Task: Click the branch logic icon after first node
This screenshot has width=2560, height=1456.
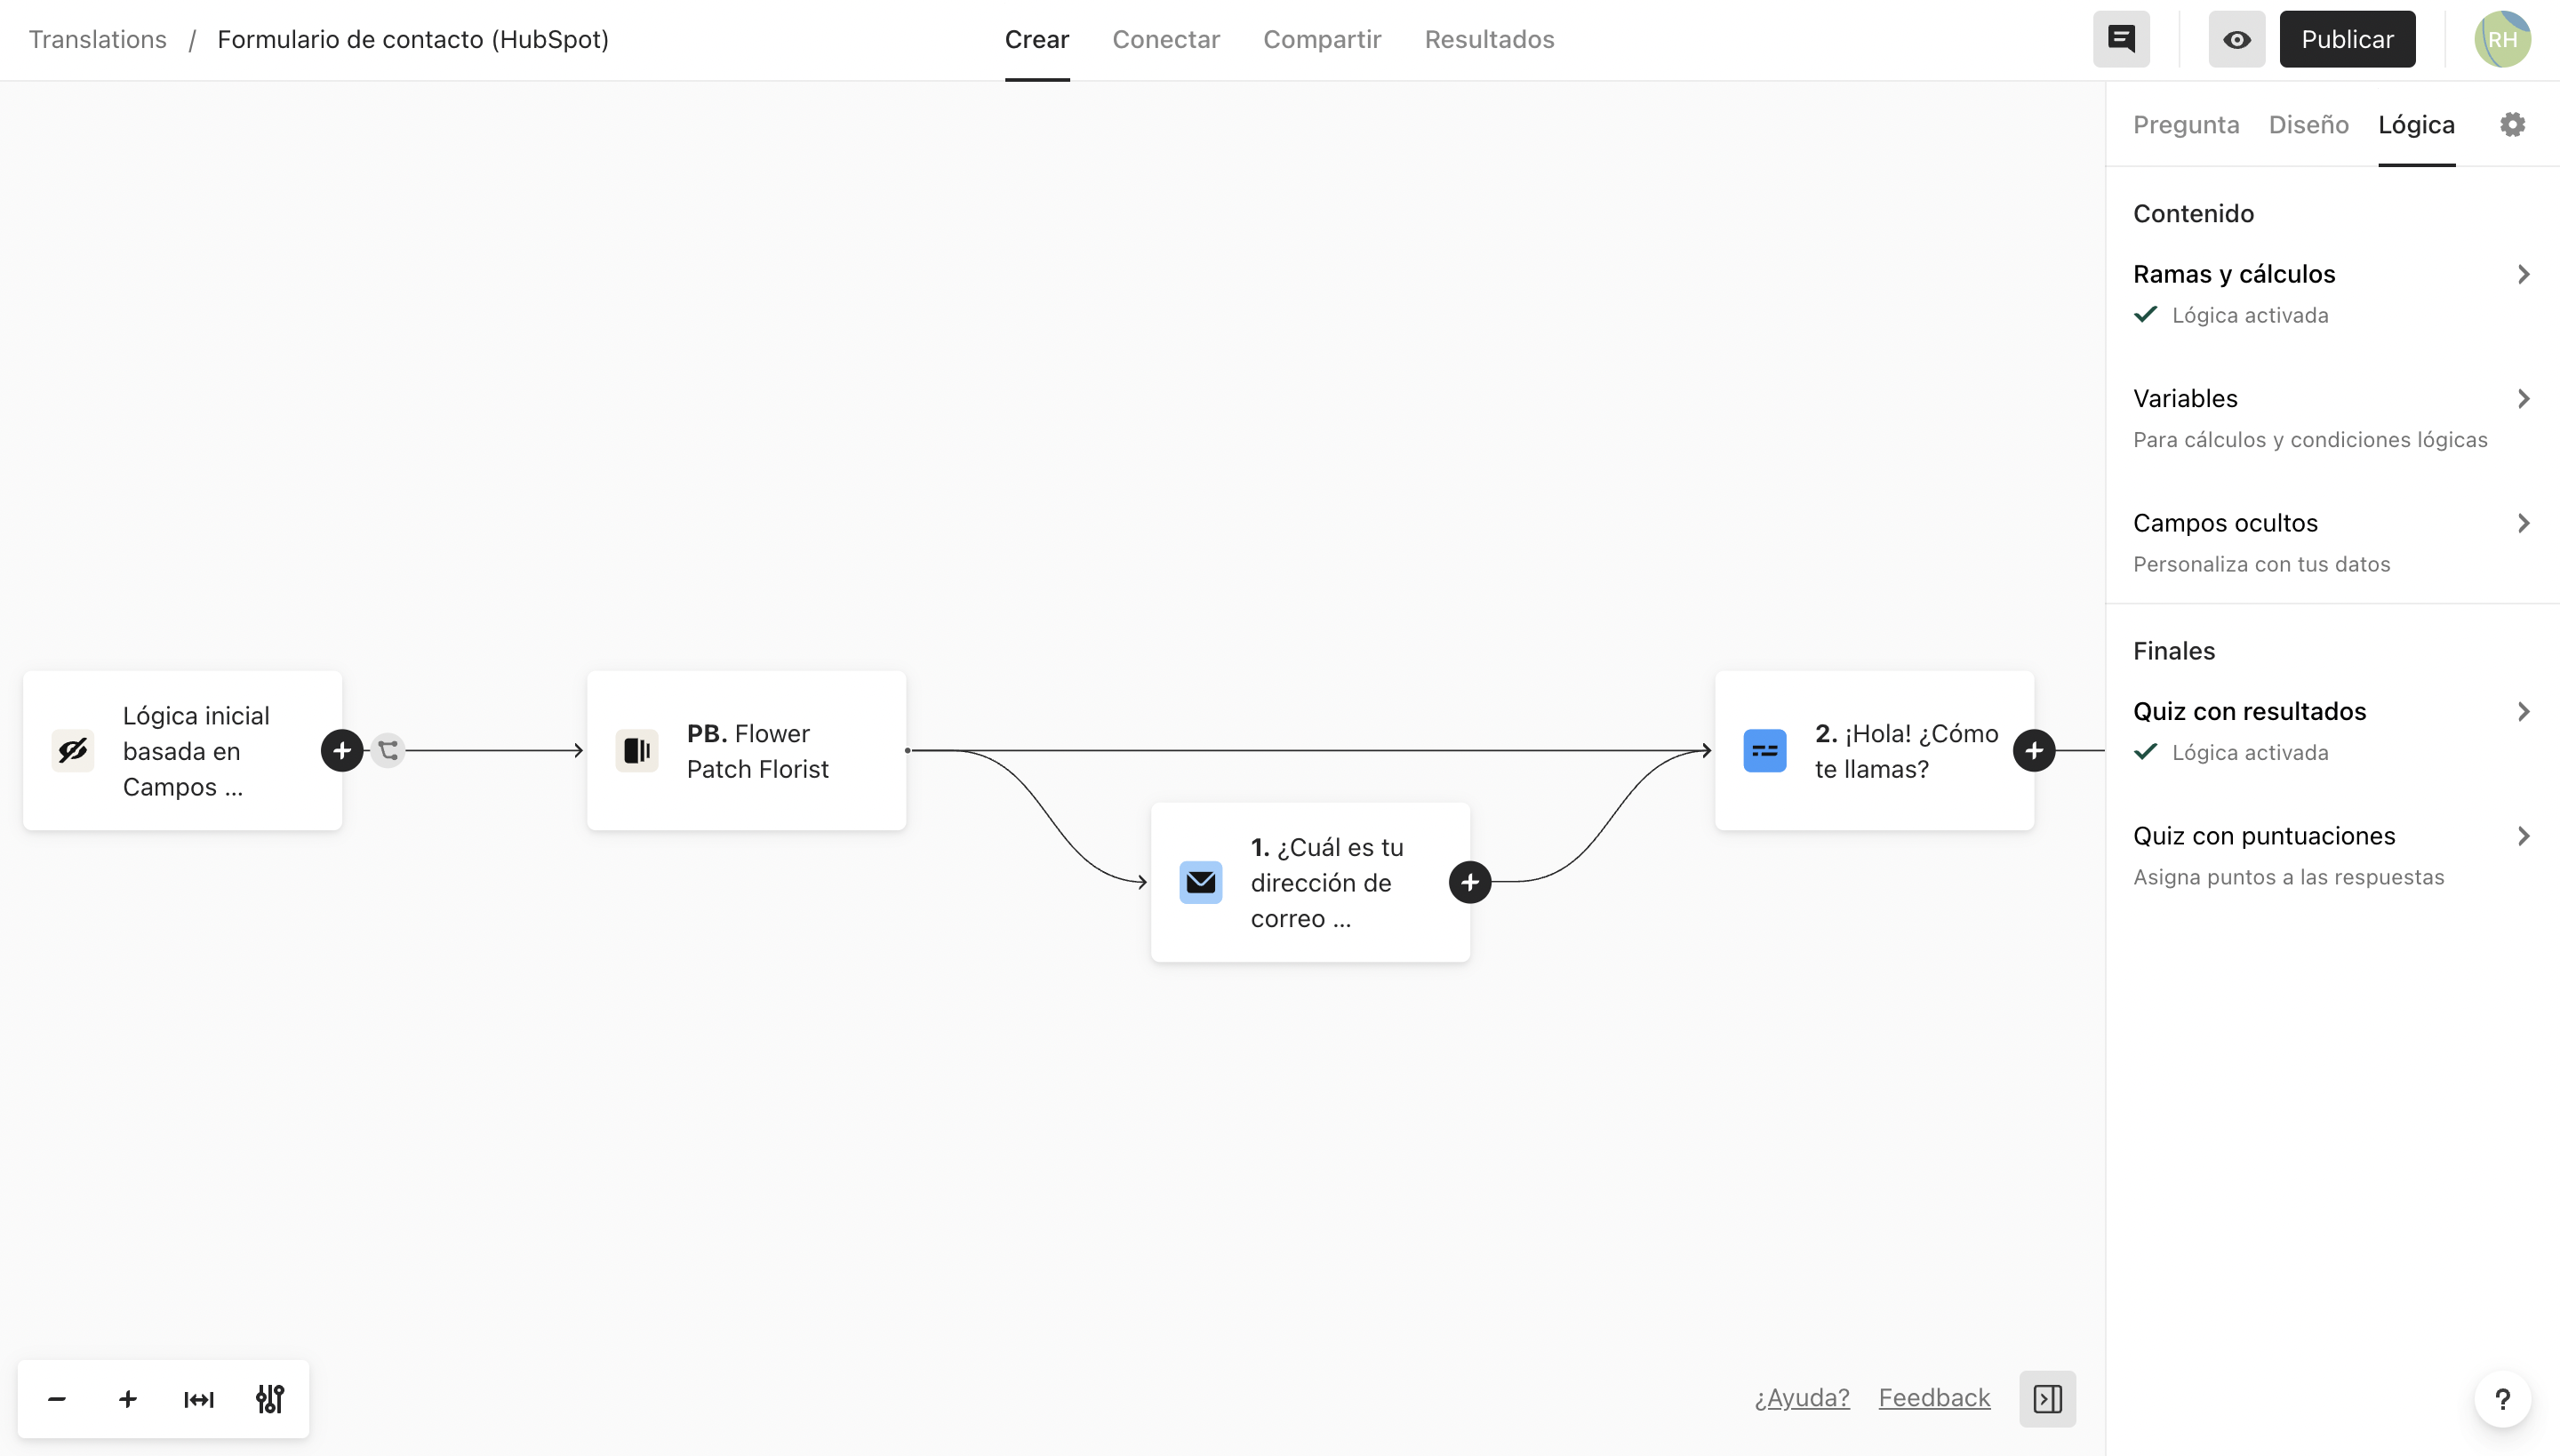Action: pos(388,750)
